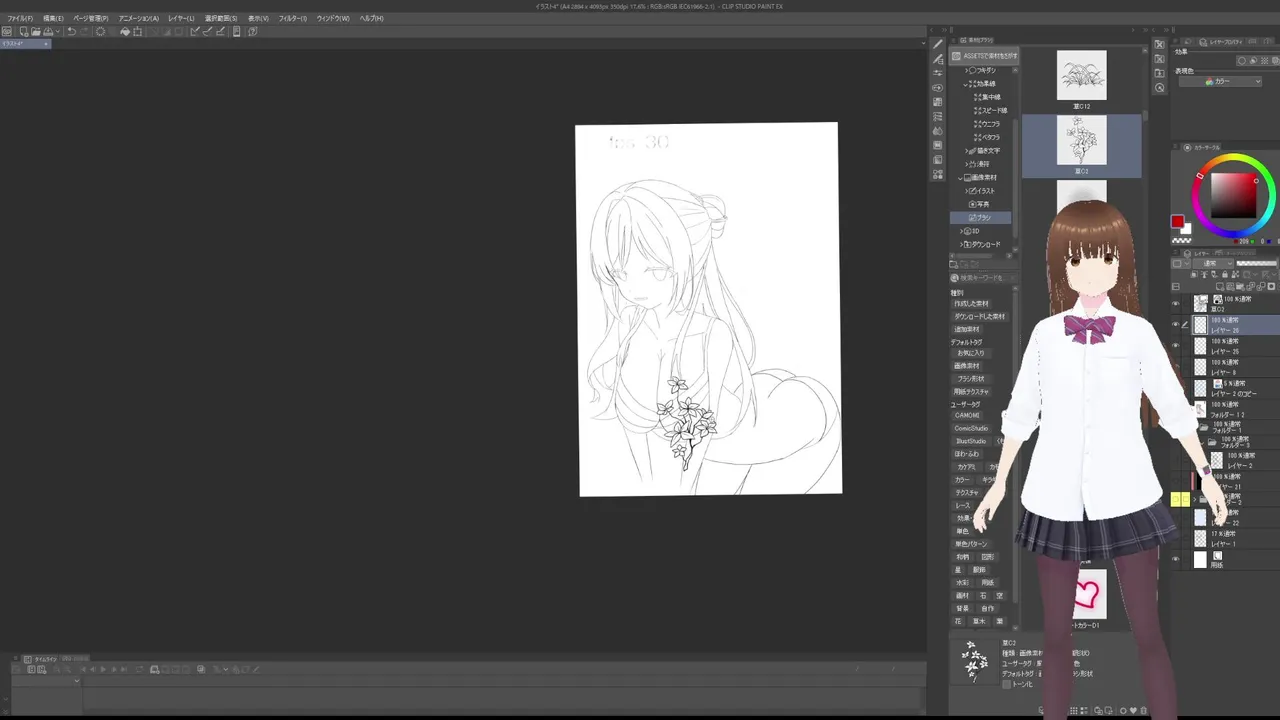Filter by ダウンロードした素材 tag
Image resolution: width=1280 pixels, height=720 pixels.
pos(979,316)
